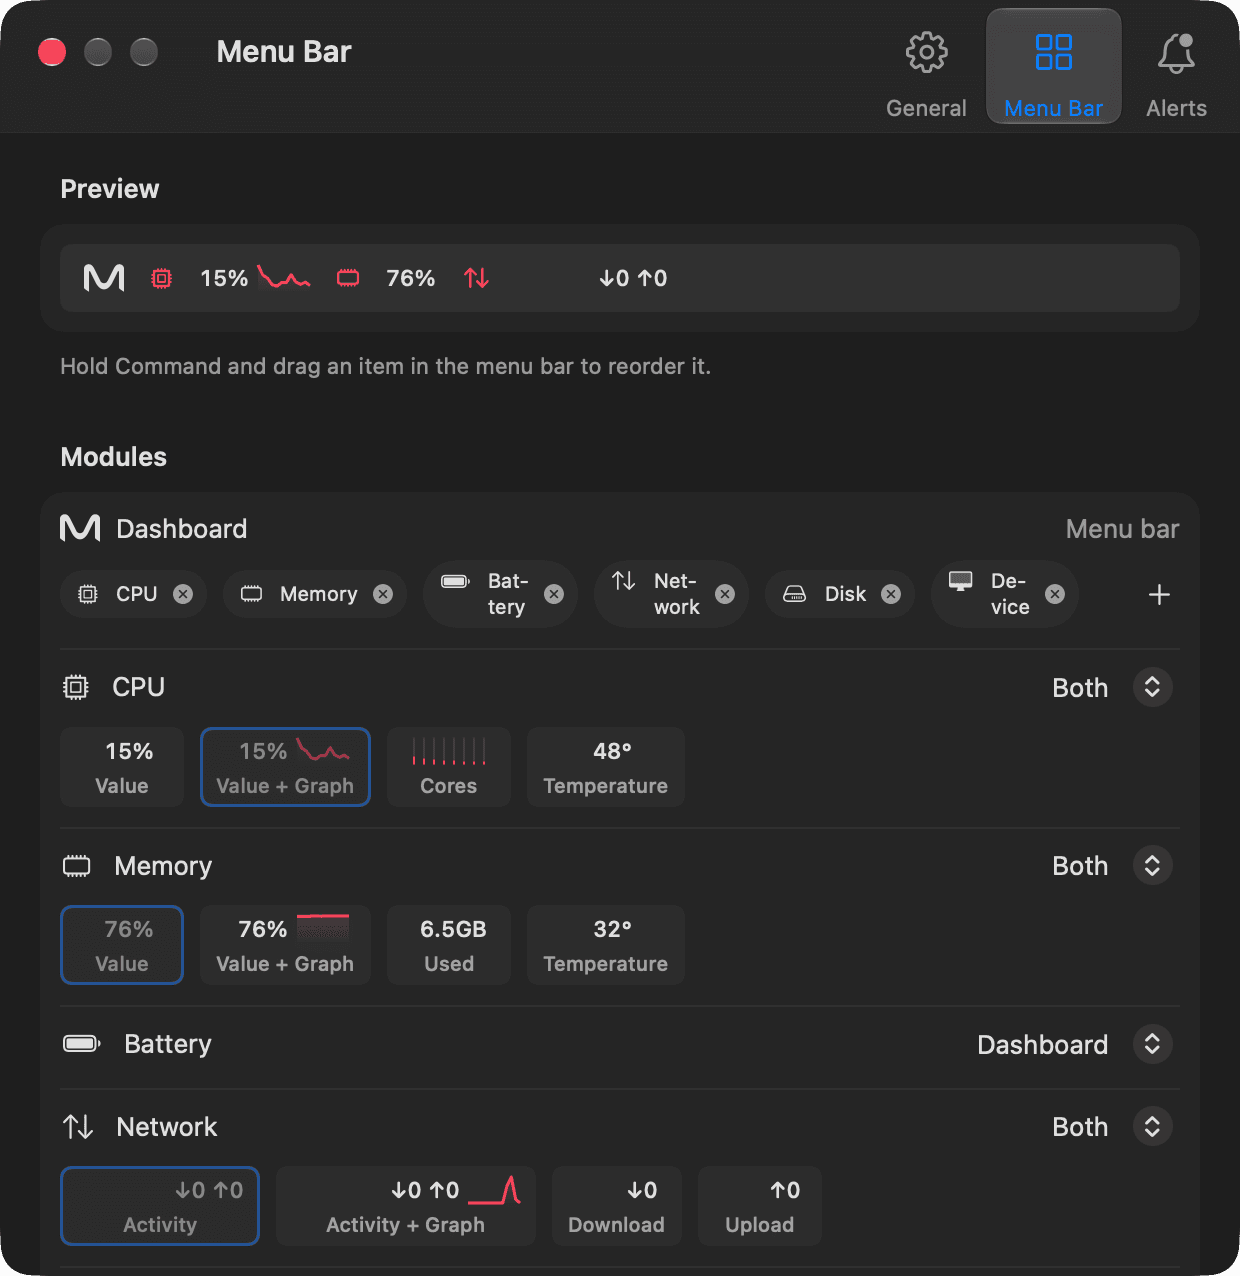This screenshot has height=1276, width=1240.
Task: Choose CPU Temperature style
Action: click(606, 767)
